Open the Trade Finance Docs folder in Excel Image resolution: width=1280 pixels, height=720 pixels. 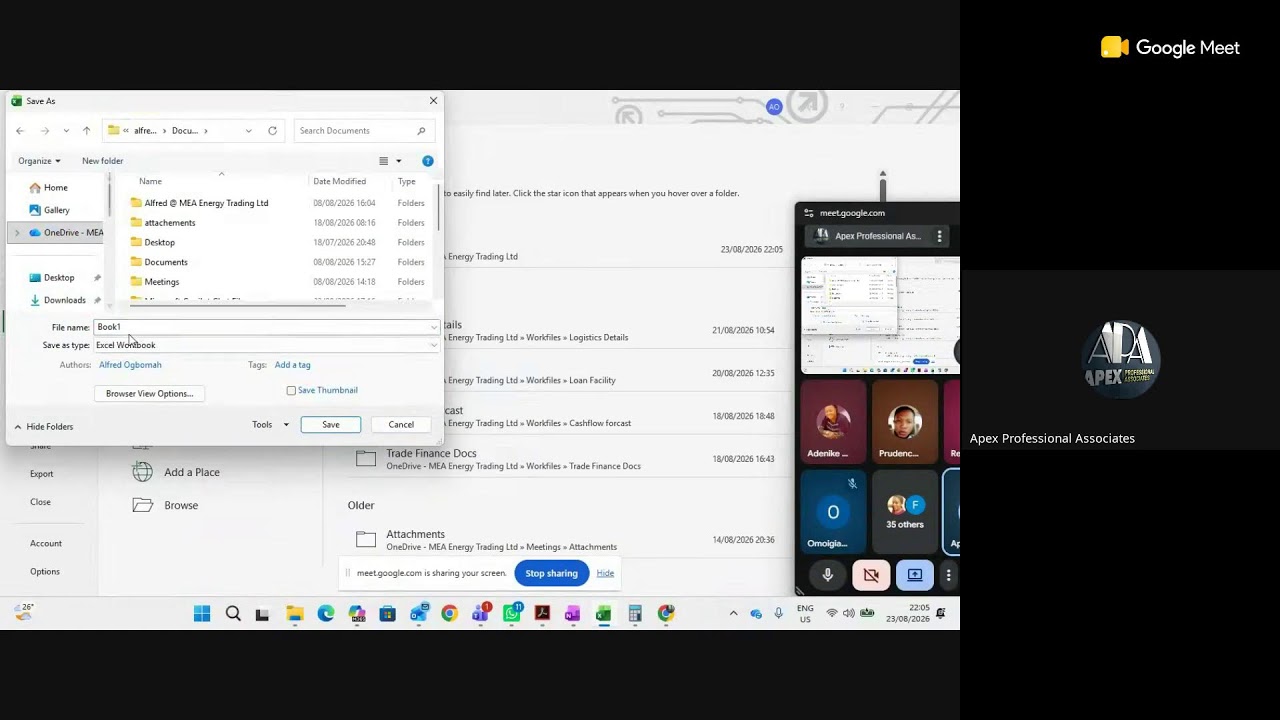(x=565, y=459)
